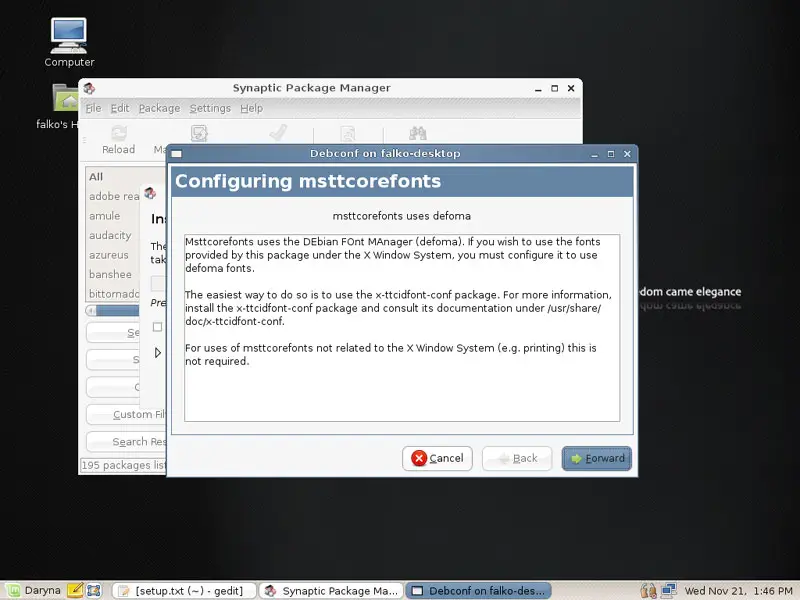Maximize the Debconf window

(x=611, y=154)
